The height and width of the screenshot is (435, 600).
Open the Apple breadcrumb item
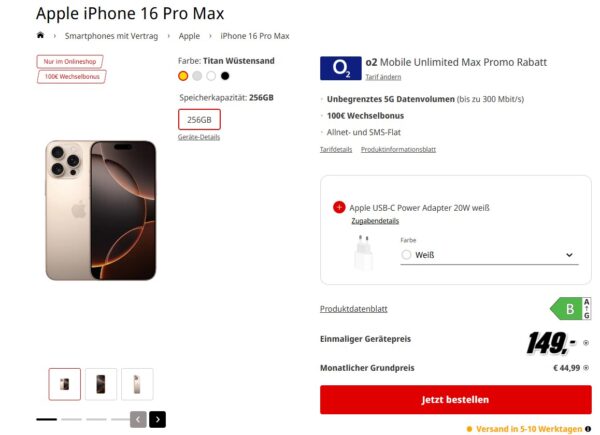point(189,36)
